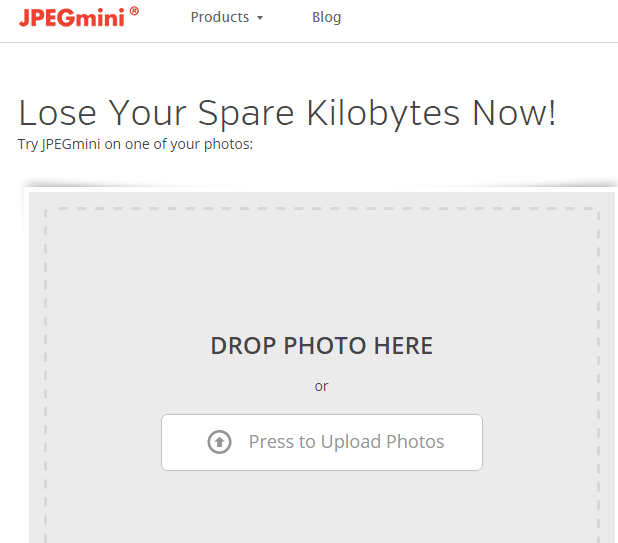Click the "Now!" word in the headline
Viewport: 618px width, 543px height.
[x=514, y=113]
